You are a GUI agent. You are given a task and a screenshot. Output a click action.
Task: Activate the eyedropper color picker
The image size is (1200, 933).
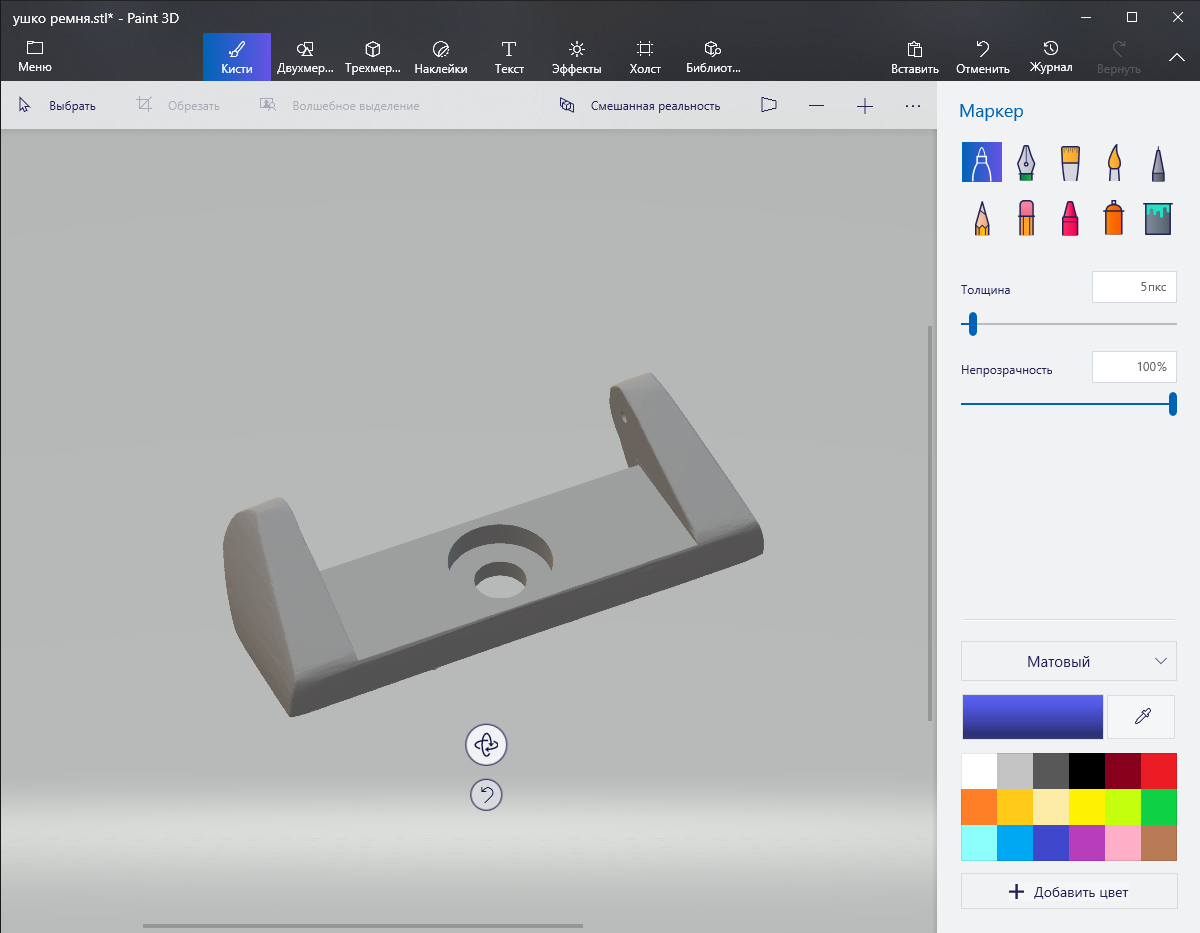pos(1142,717)
